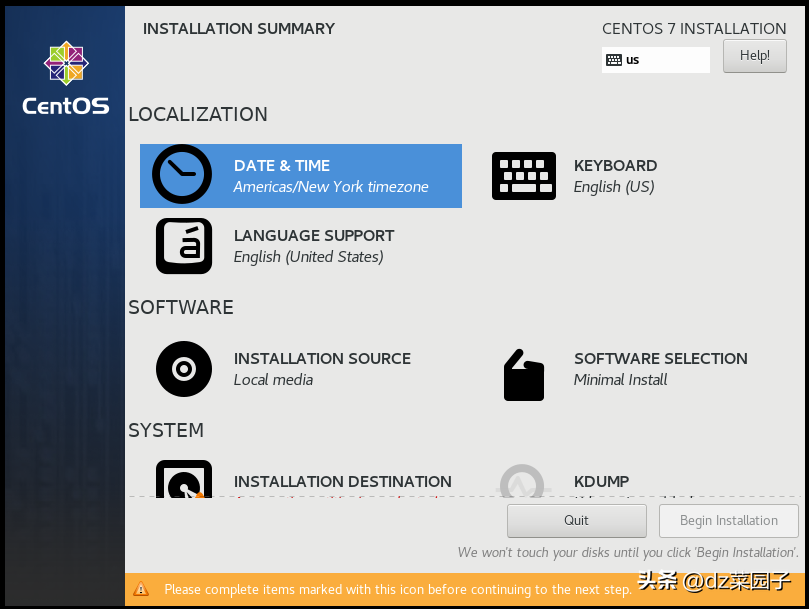Click the Quit button
809x609 pixels.
point(577,521)
